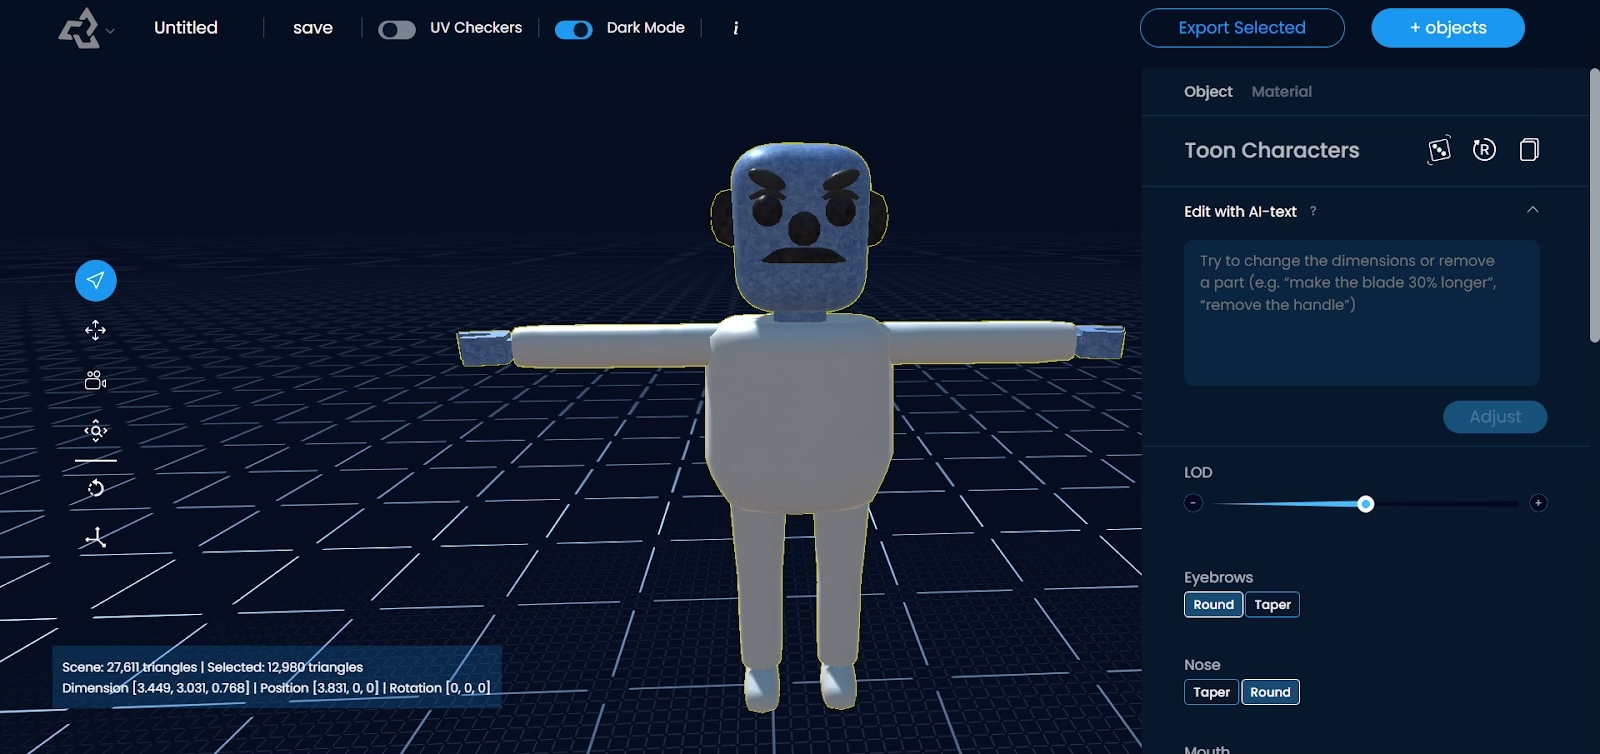Viewport: 1600px width, 754px height.
Task: Click the question mark beside Edit with AI-text
Action: coord(1313,211)
